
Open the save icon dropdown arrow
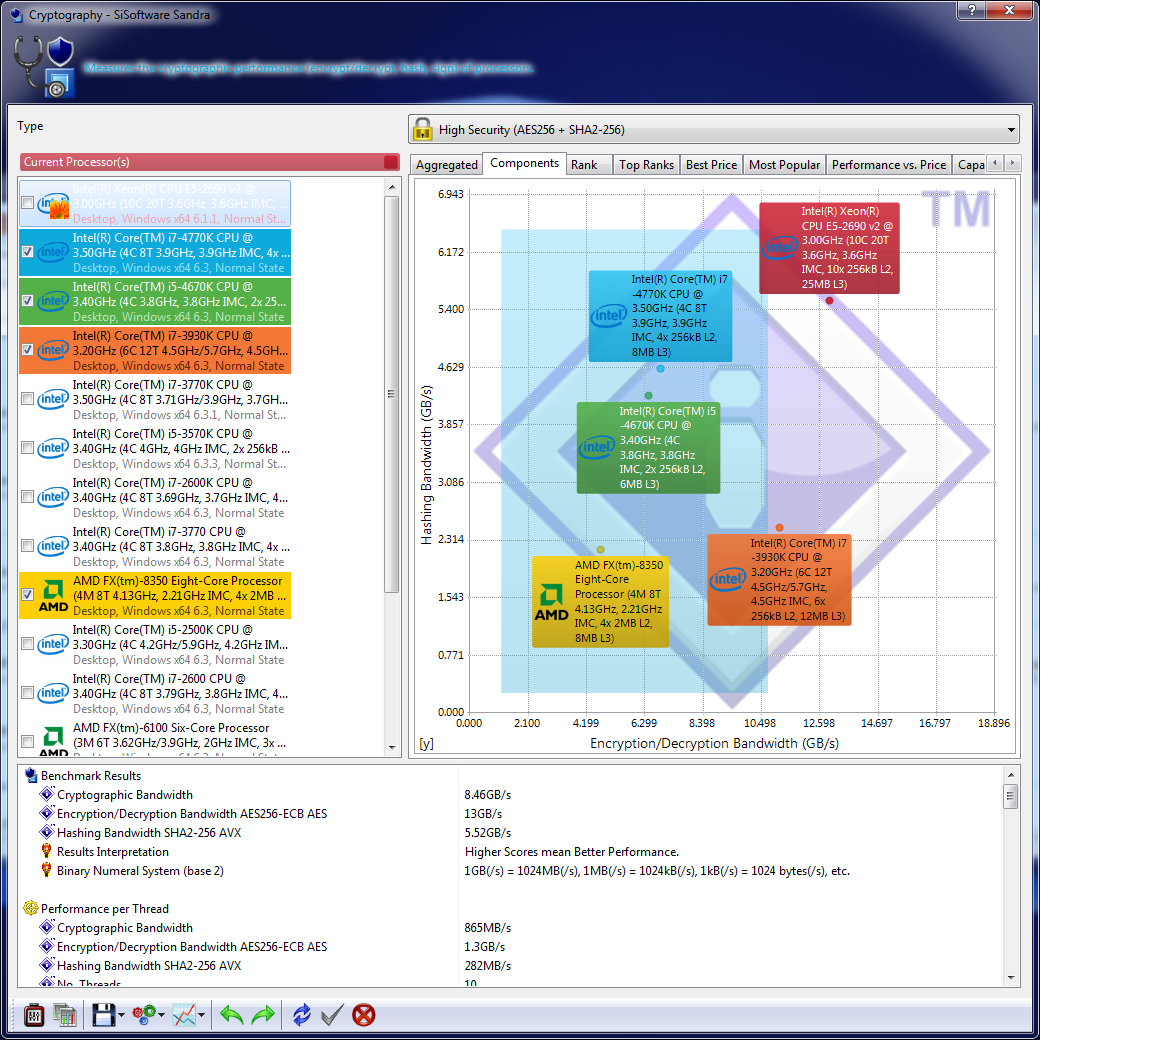tap(121, 1015)
